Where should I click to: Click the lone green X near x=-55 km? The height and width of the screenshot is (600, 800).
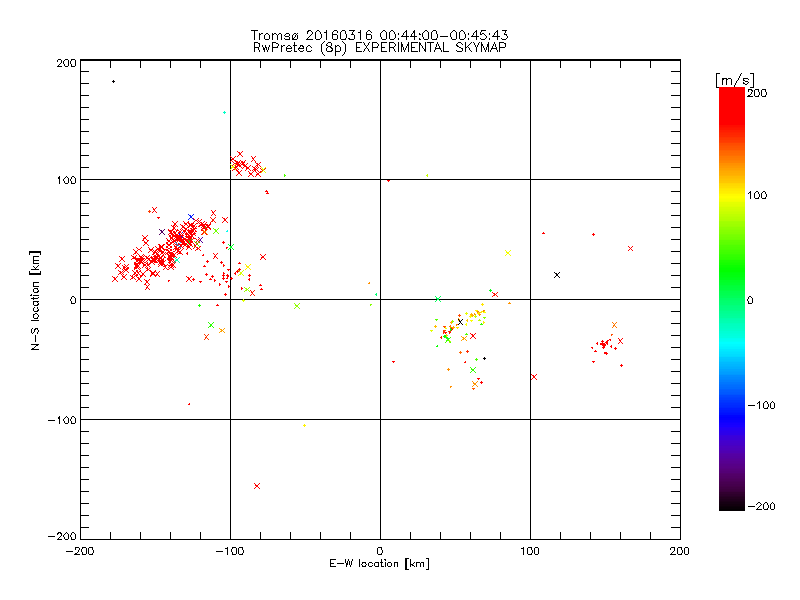[x=297, y=306]
